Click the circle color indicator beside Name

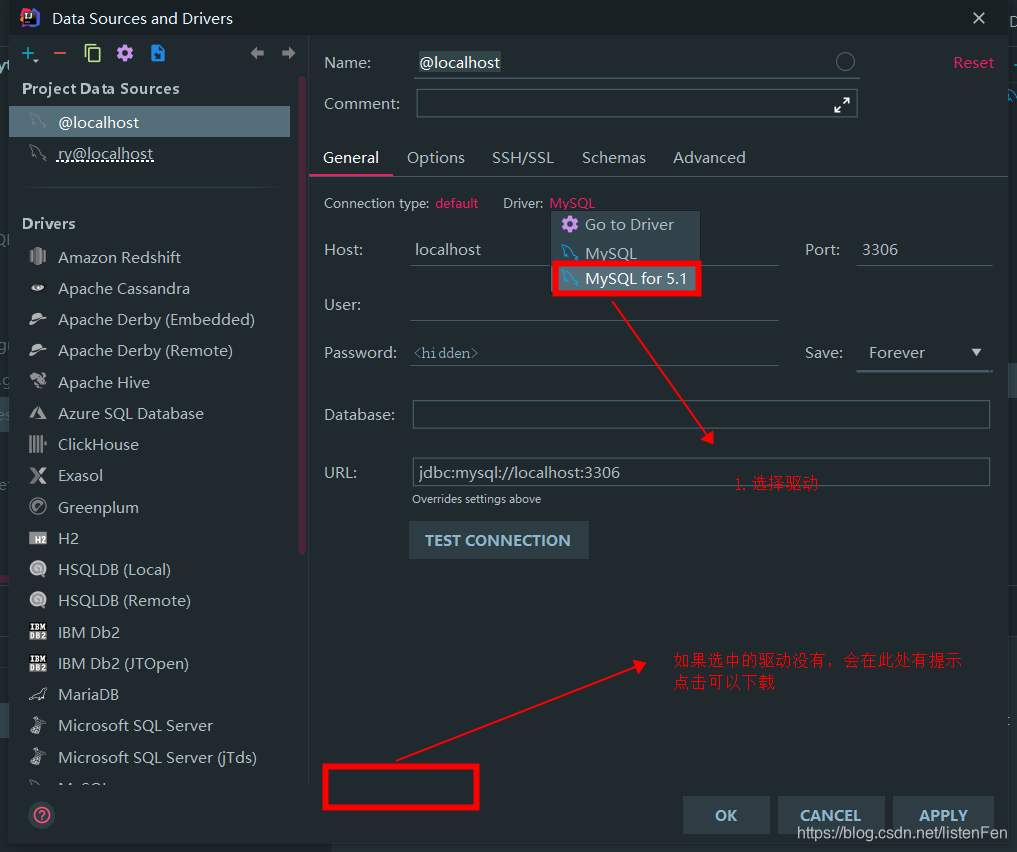[844, 62]
